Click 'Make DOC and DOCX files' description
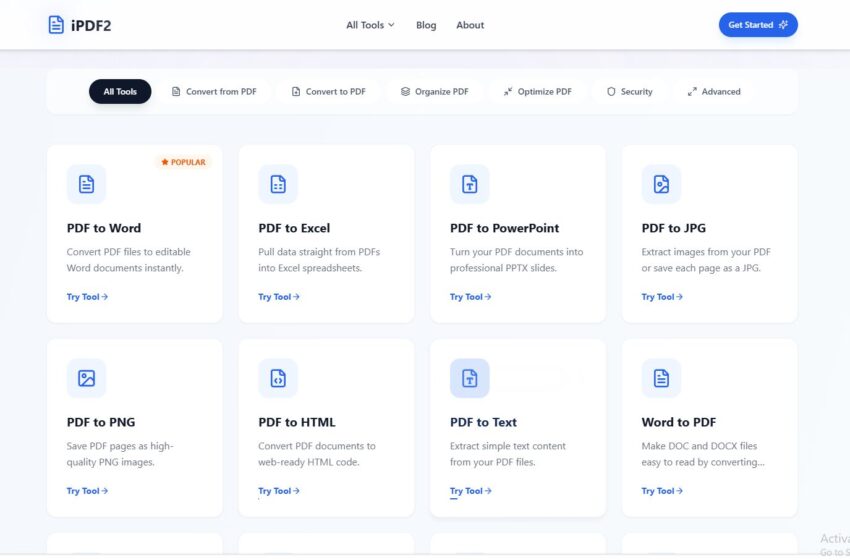Screen dimensions: 850x560 click(x=699, y=446)
